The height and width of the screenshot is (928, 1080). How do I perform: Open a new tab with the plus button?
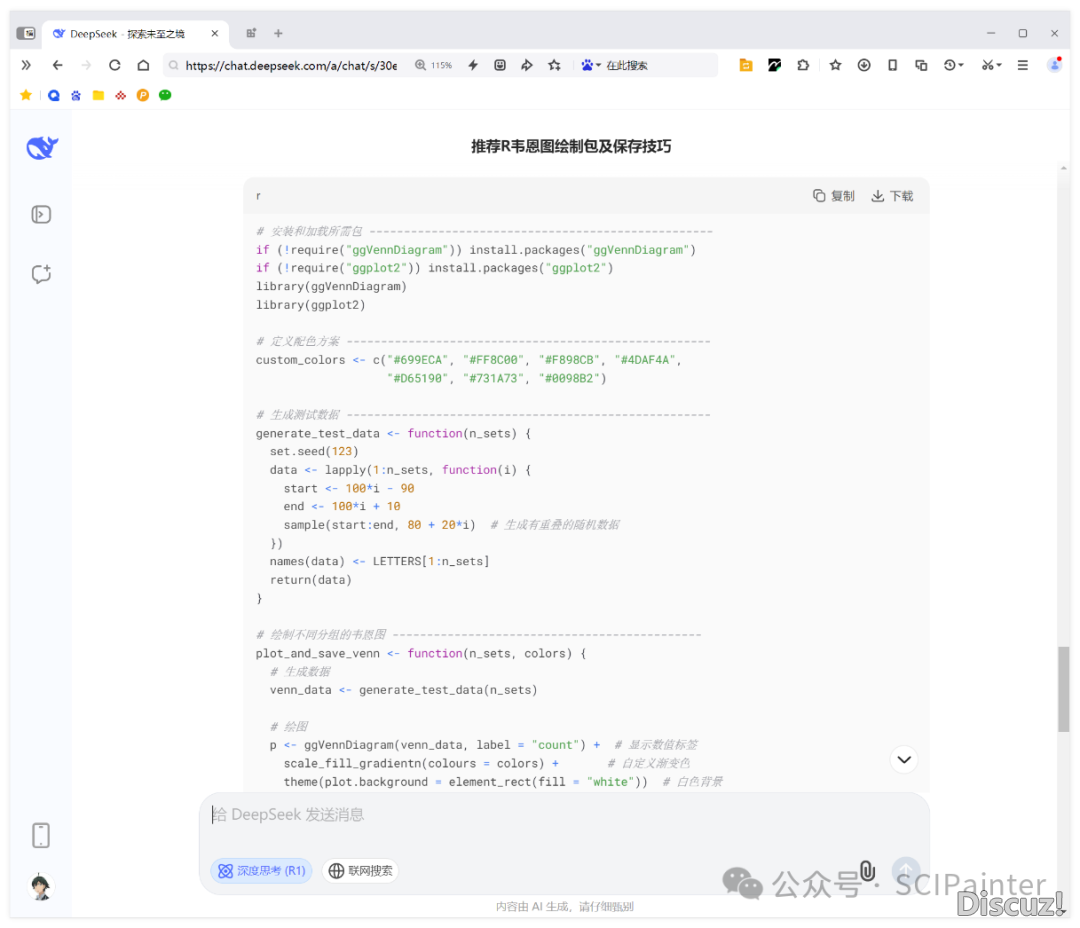pos(278,33)
